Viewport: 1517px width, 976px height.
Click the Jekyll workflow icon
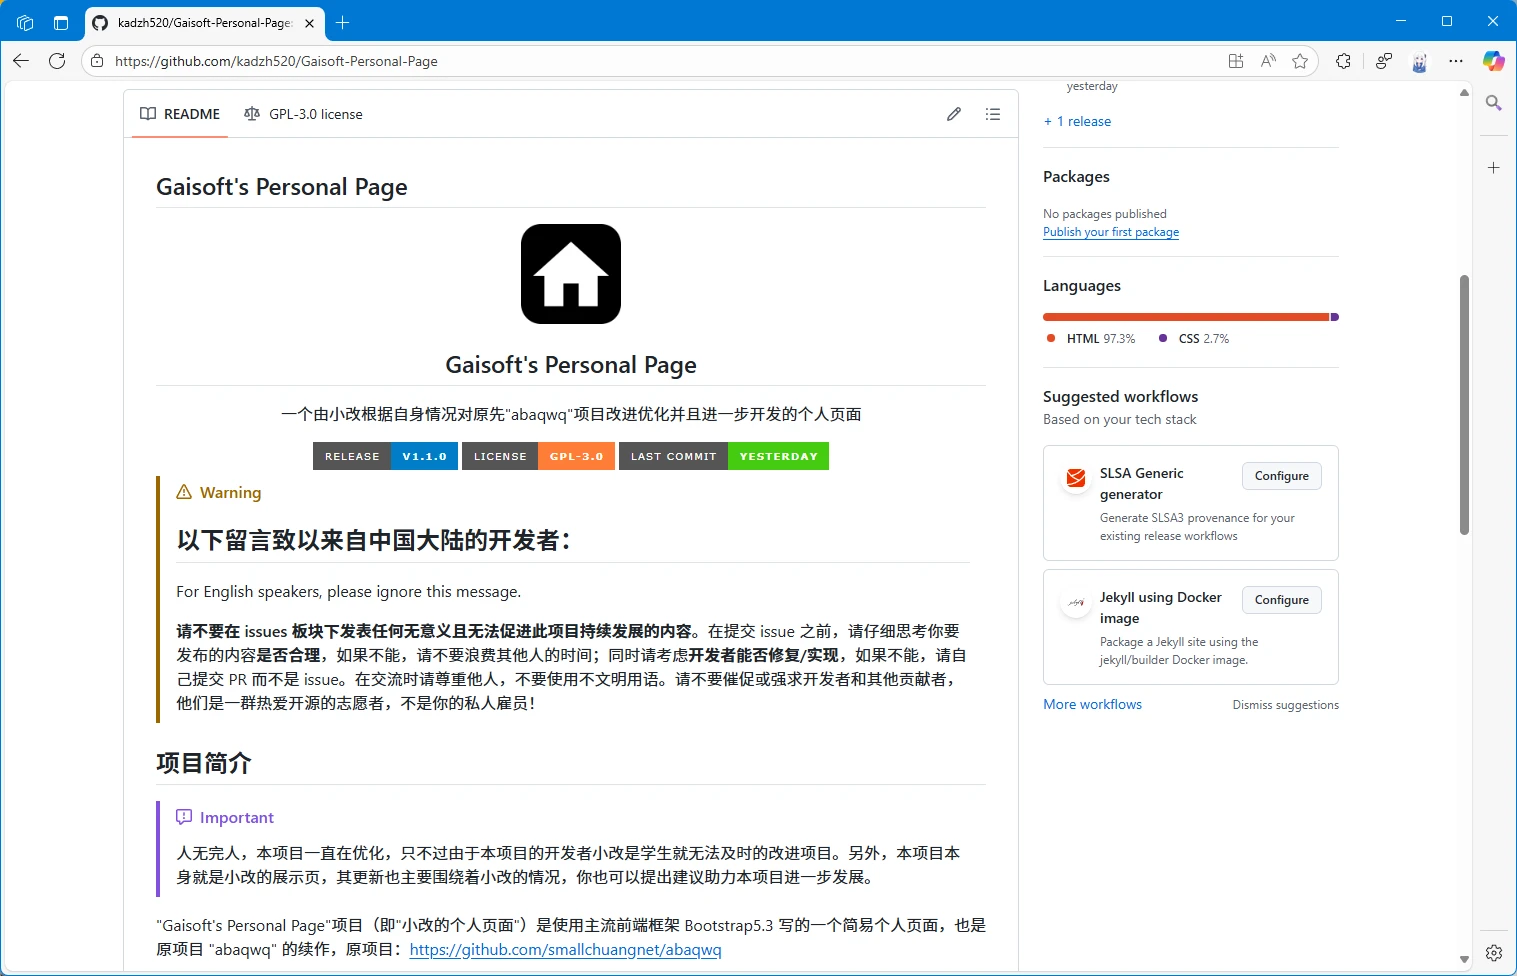click(1076, 602)
